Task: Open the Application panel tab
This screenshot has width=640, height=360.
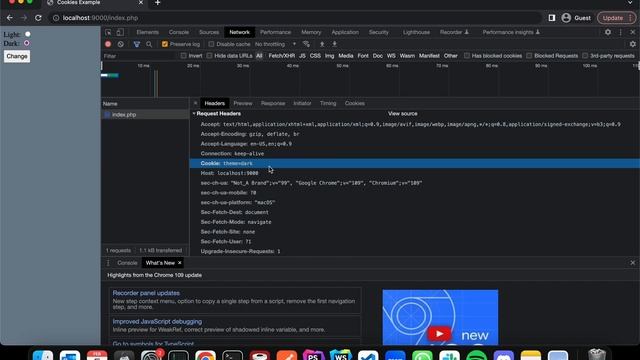Action: pos(345,32)
